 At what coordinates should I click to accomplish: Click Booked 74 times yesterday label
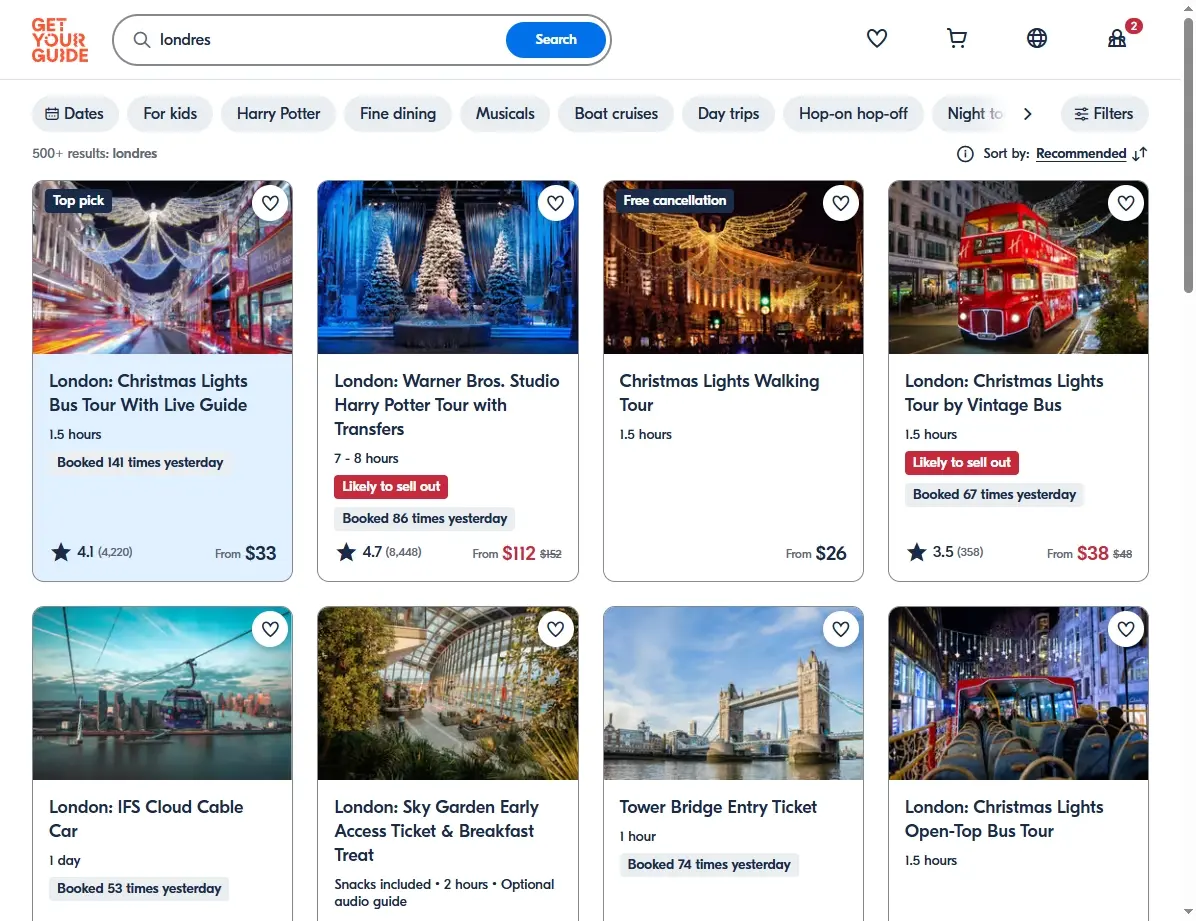click(709, 865)
